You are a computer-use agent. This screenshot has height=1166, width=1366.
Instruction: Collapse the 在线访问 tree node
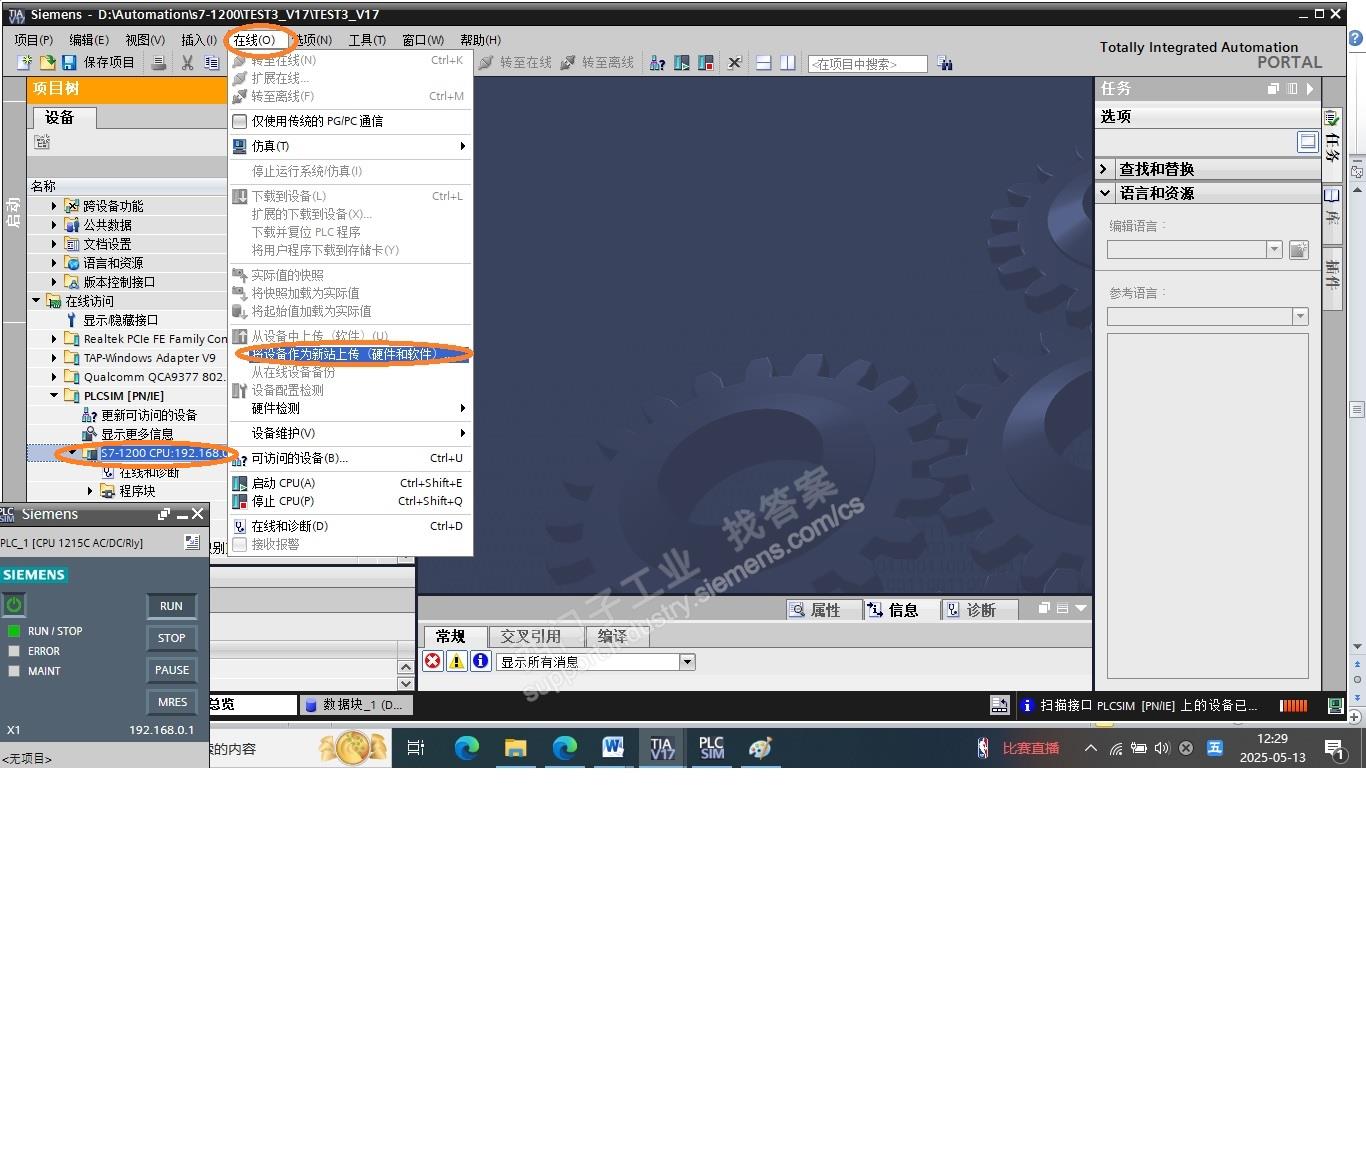[x=36, y=301]
